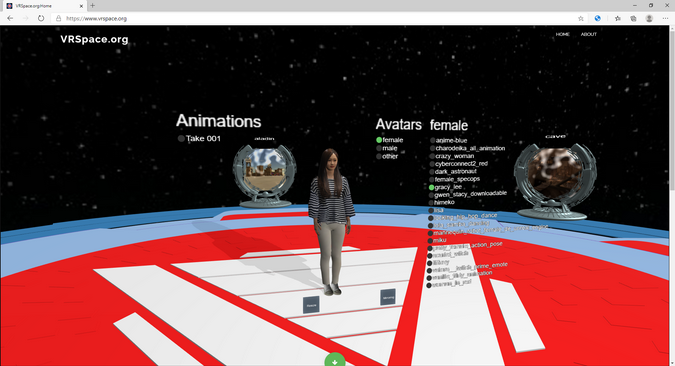Viewport: 675px width, 366px height.
Task: Choose the gwen_stacy_downloadable avatar
Action: [468, 194]
